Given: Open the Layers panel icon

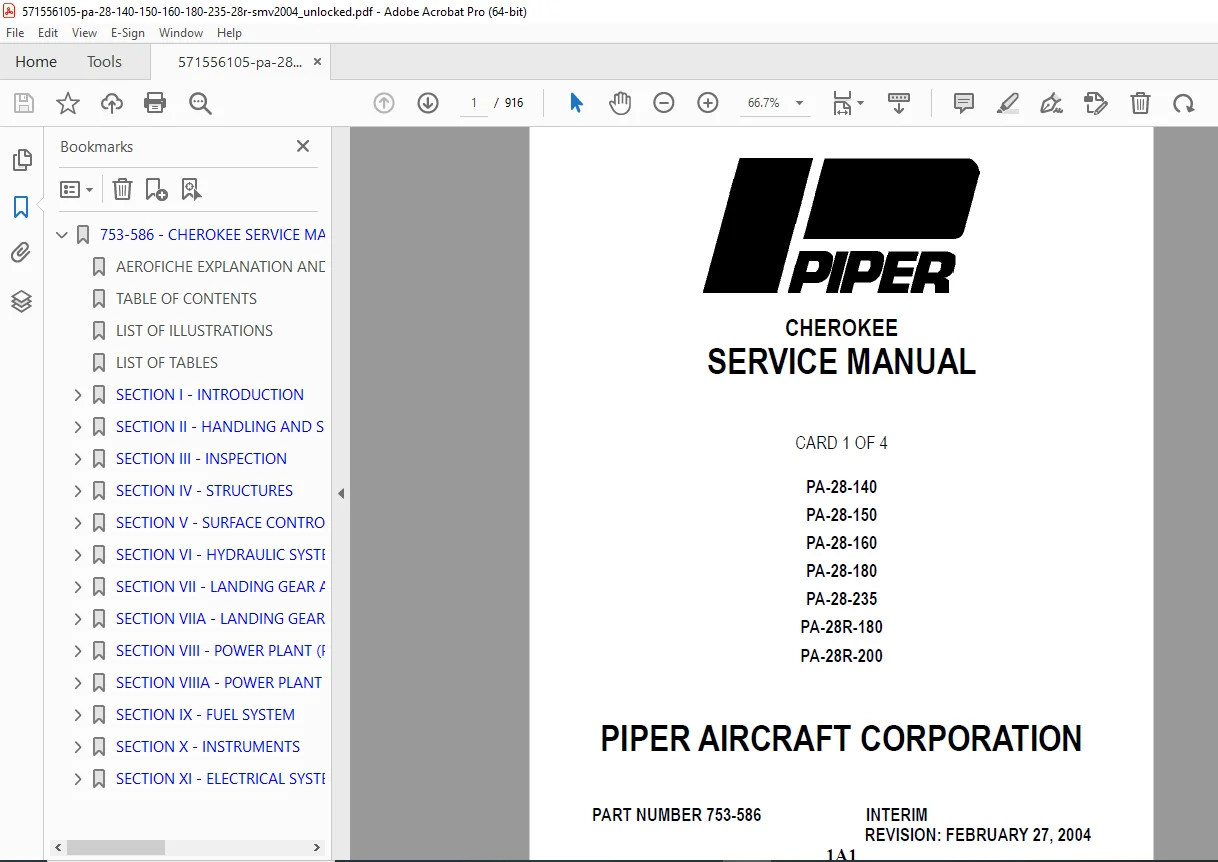Looking at the screenshot, I should (21, 301).
